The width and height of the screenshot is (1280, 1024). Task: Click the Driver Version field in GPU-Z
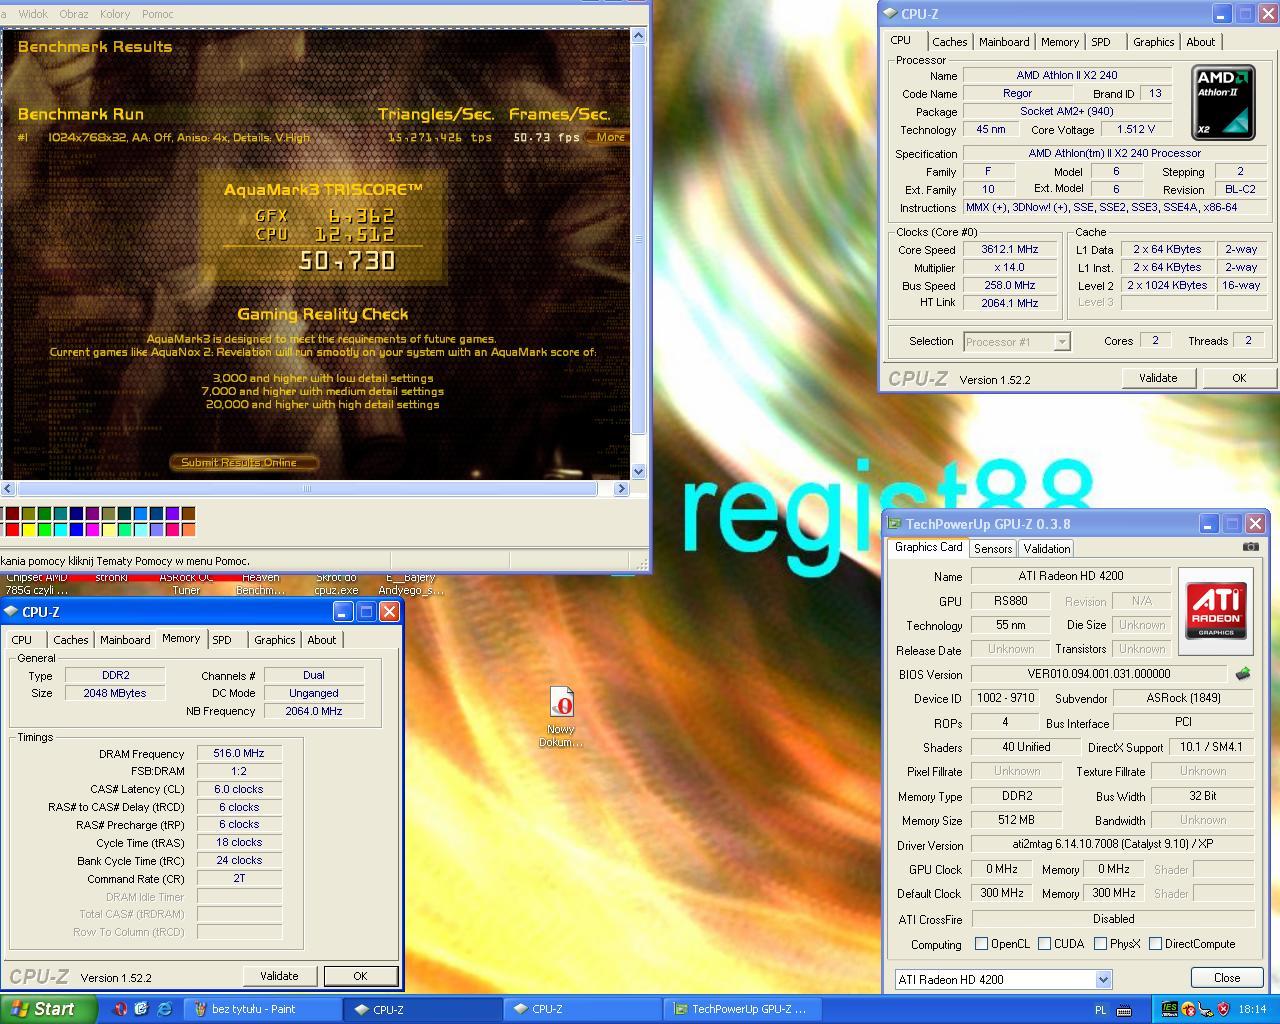tap(1112, 844)
